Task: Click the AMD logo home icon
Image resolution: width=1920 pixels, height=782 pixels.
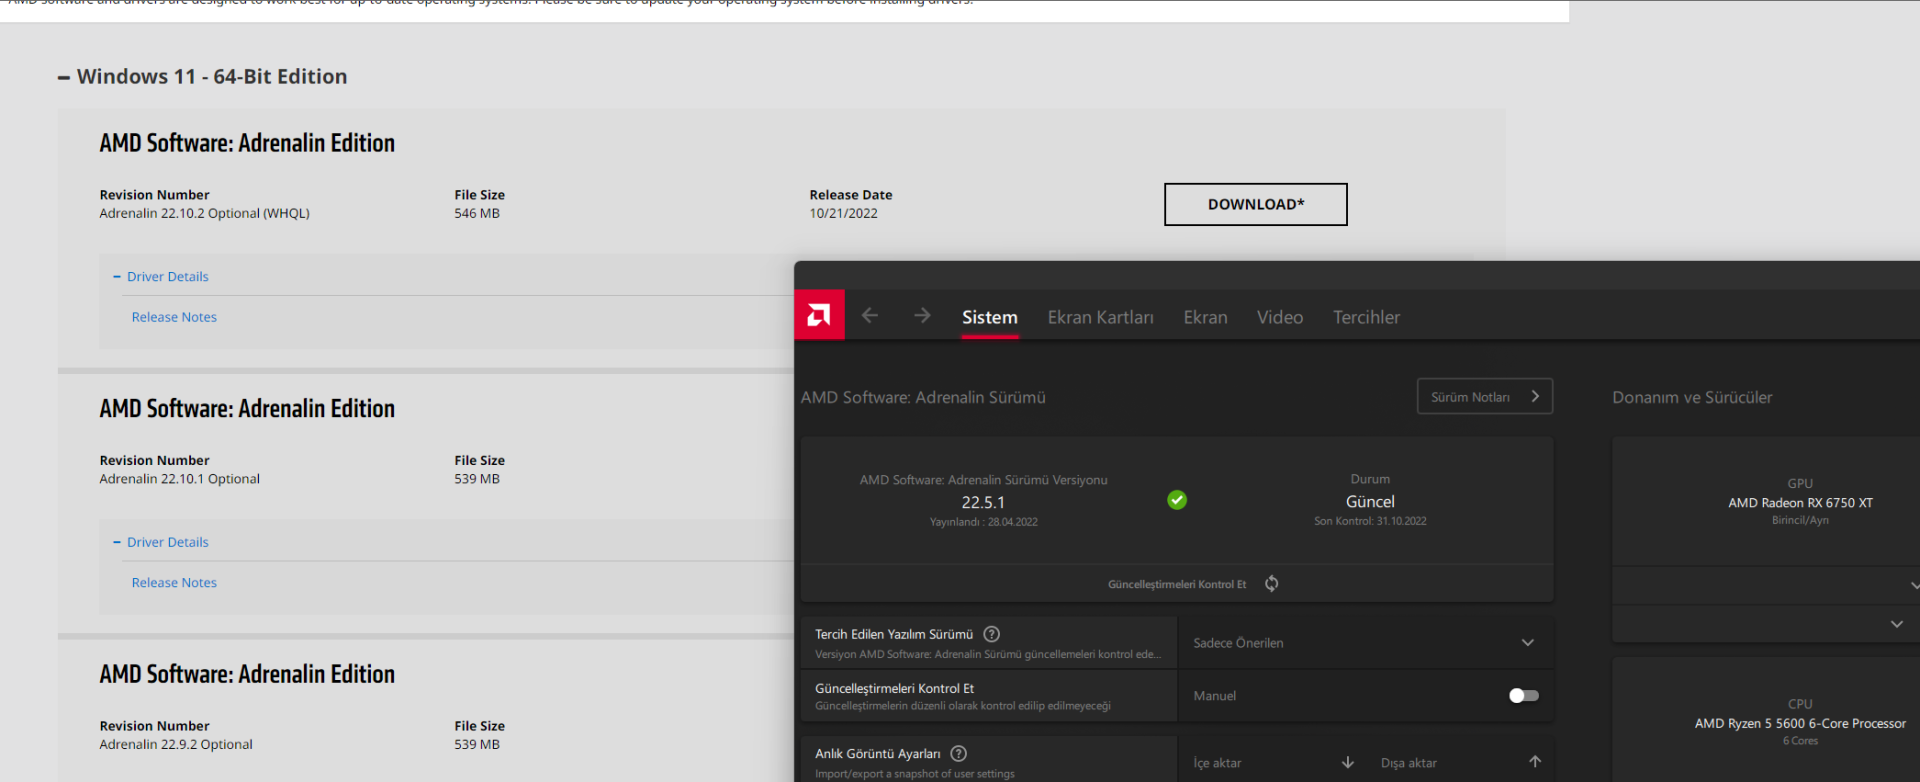Action: click(x=819, y=316)
